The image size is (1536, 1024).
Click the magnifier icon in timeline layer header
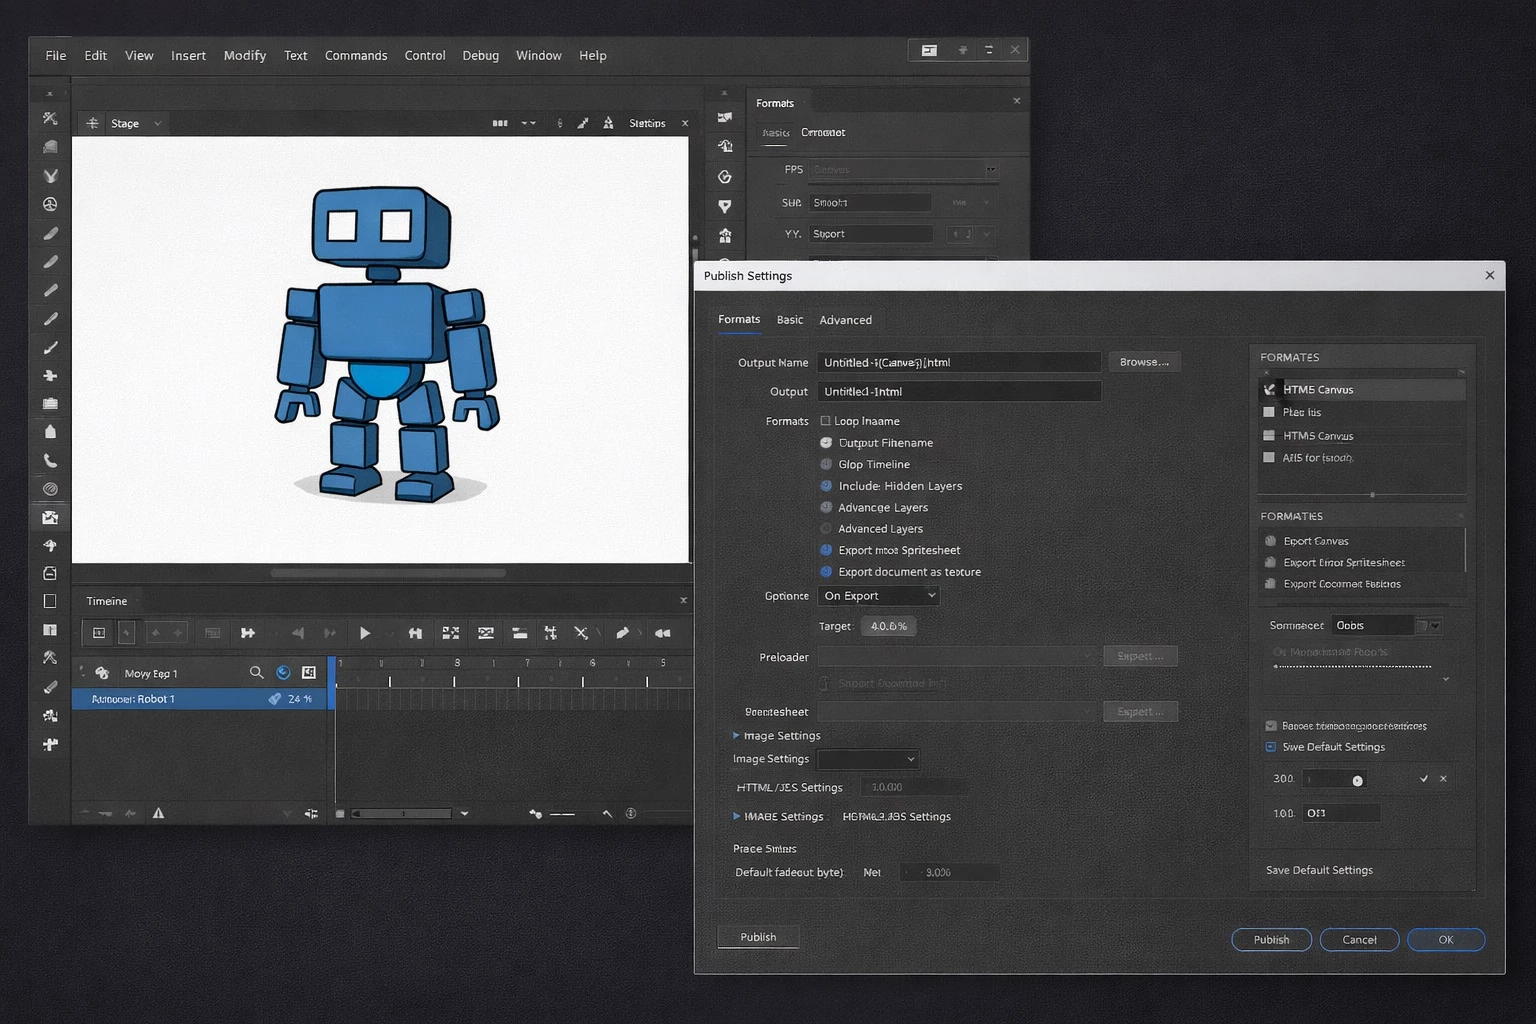click(256, 673)
